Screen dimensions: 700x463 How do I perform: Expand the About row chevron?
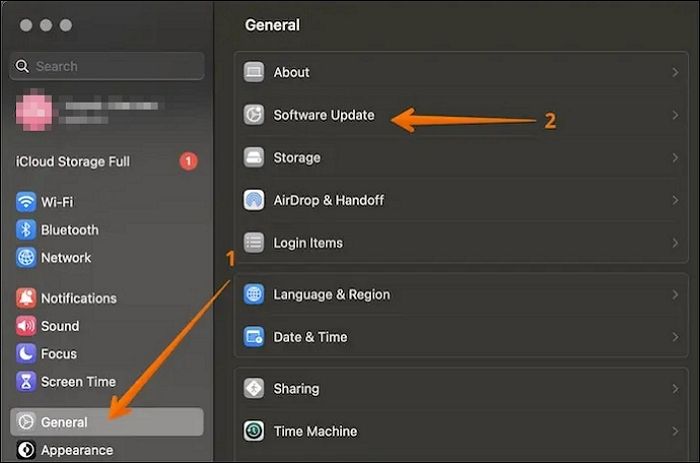pyautogui.click(x=676, y=72)
